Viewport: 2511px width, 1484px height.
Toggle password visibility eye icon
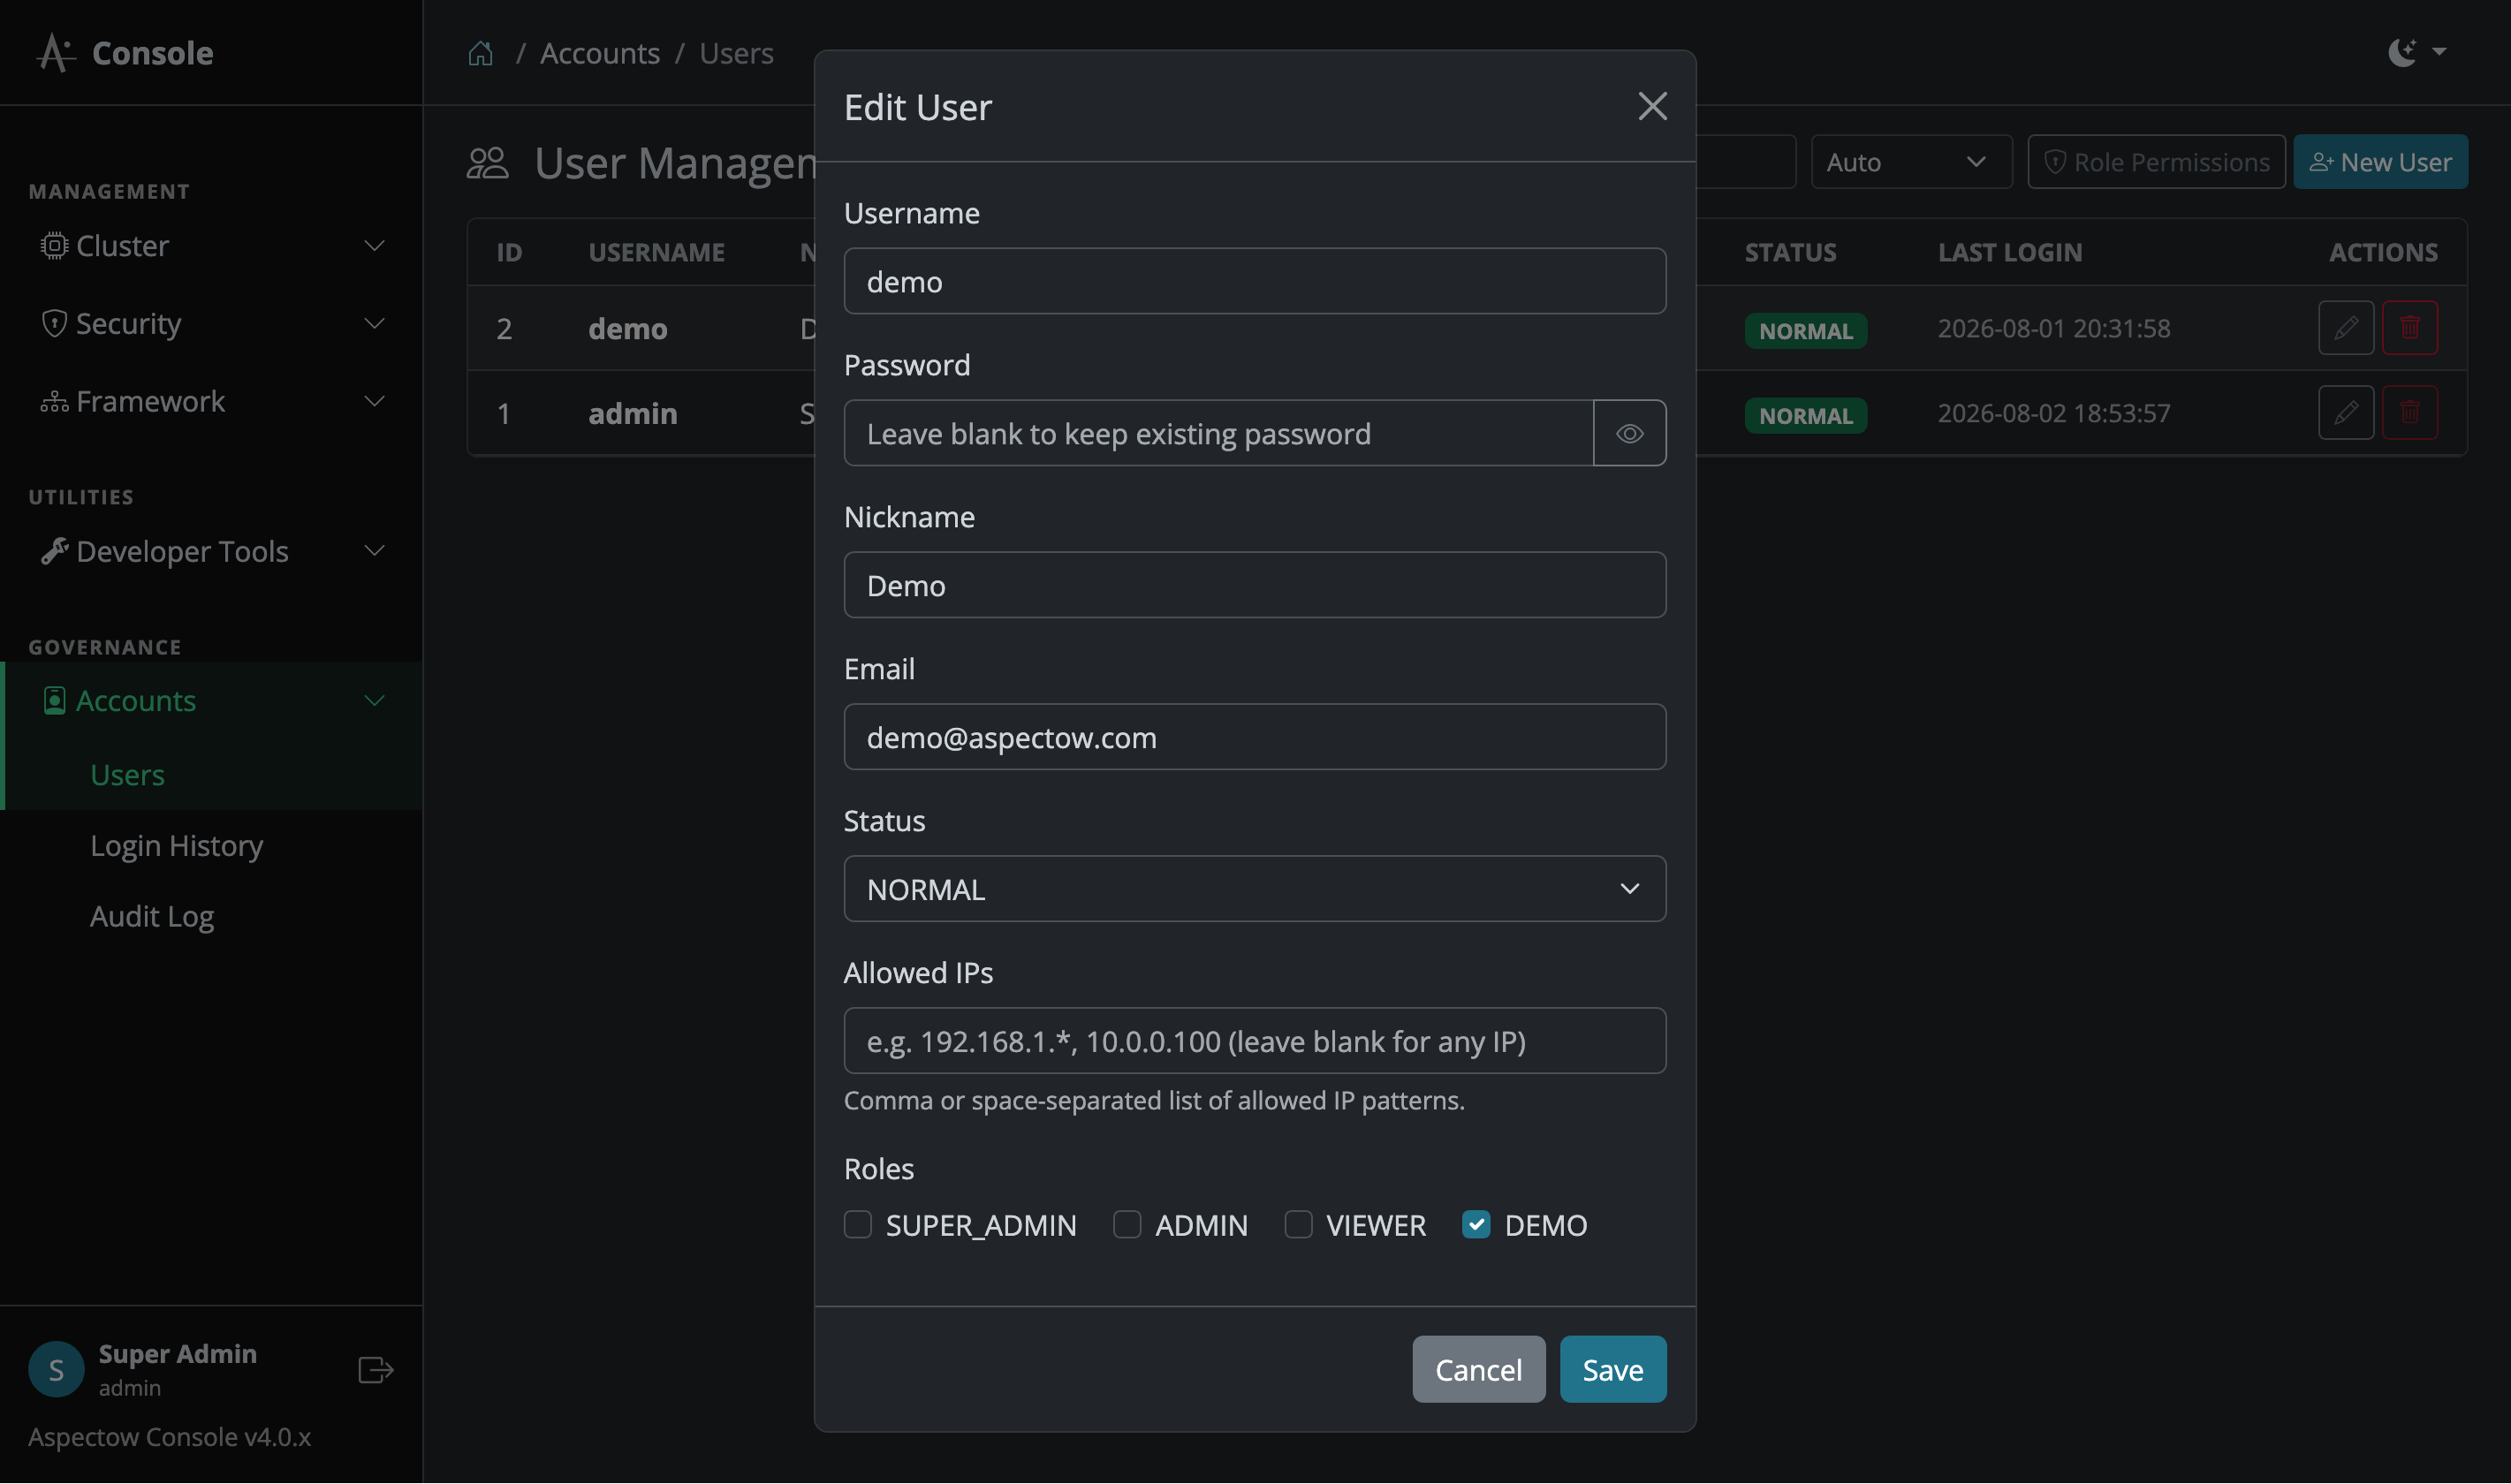1630,433
